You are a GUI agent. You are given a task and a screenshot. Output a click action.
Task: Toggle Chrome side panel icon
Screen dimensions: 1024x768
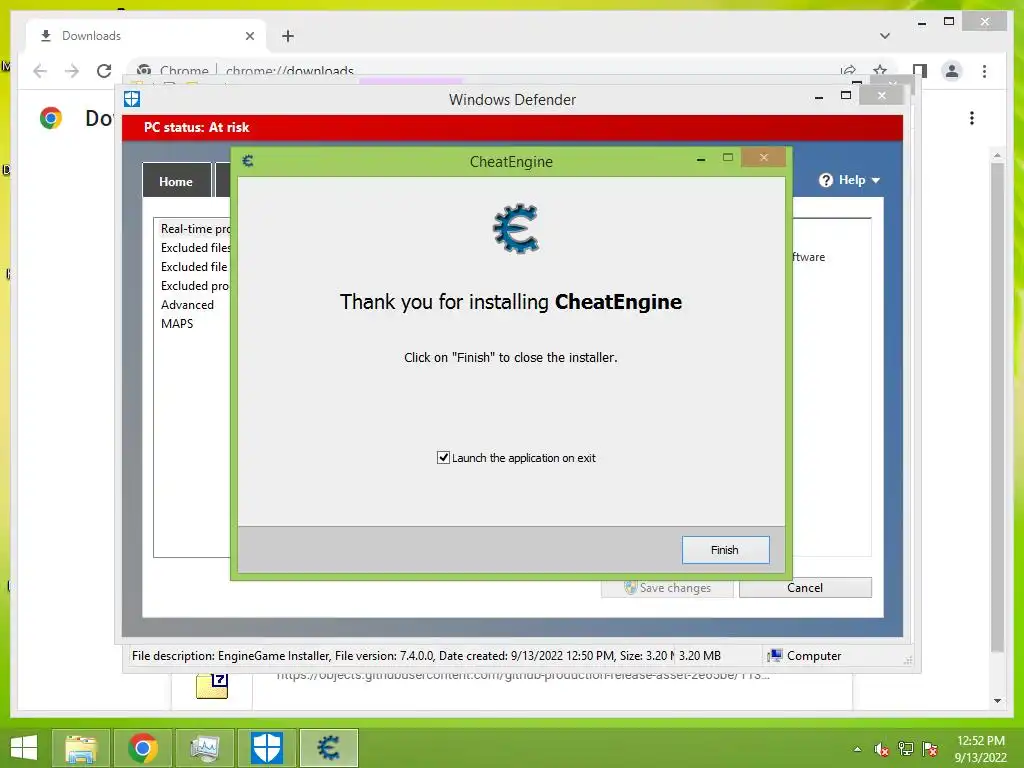(x=920, y=71)
